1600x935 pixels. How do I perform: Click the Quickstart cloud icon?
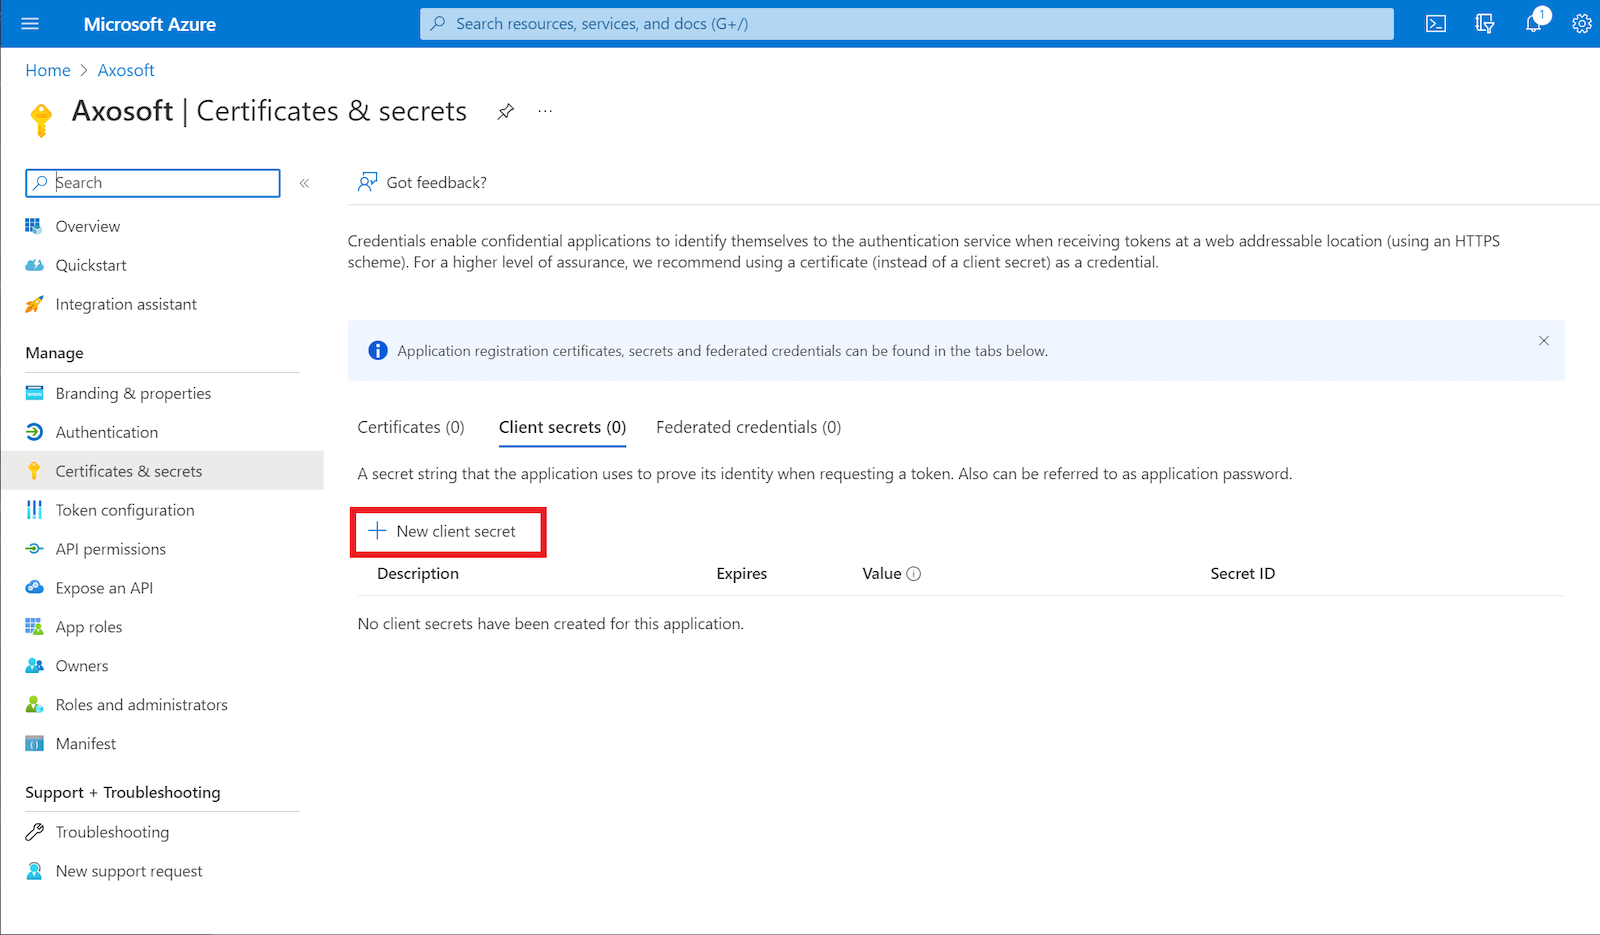click(34, 266)
